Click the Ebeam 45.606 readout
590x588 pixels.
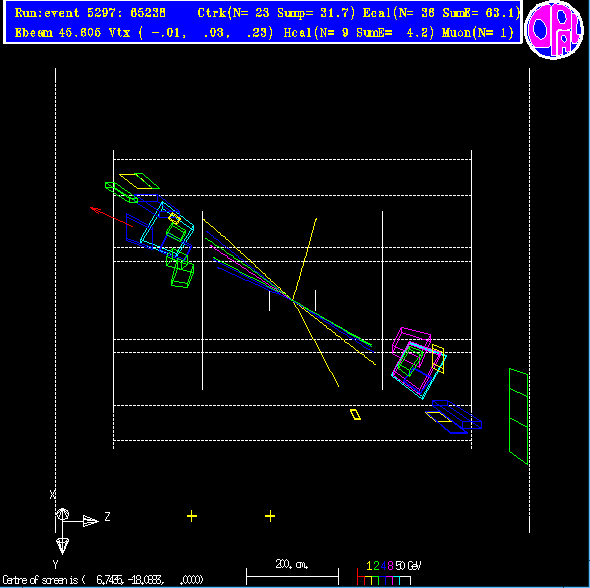[x=58, y=33]
